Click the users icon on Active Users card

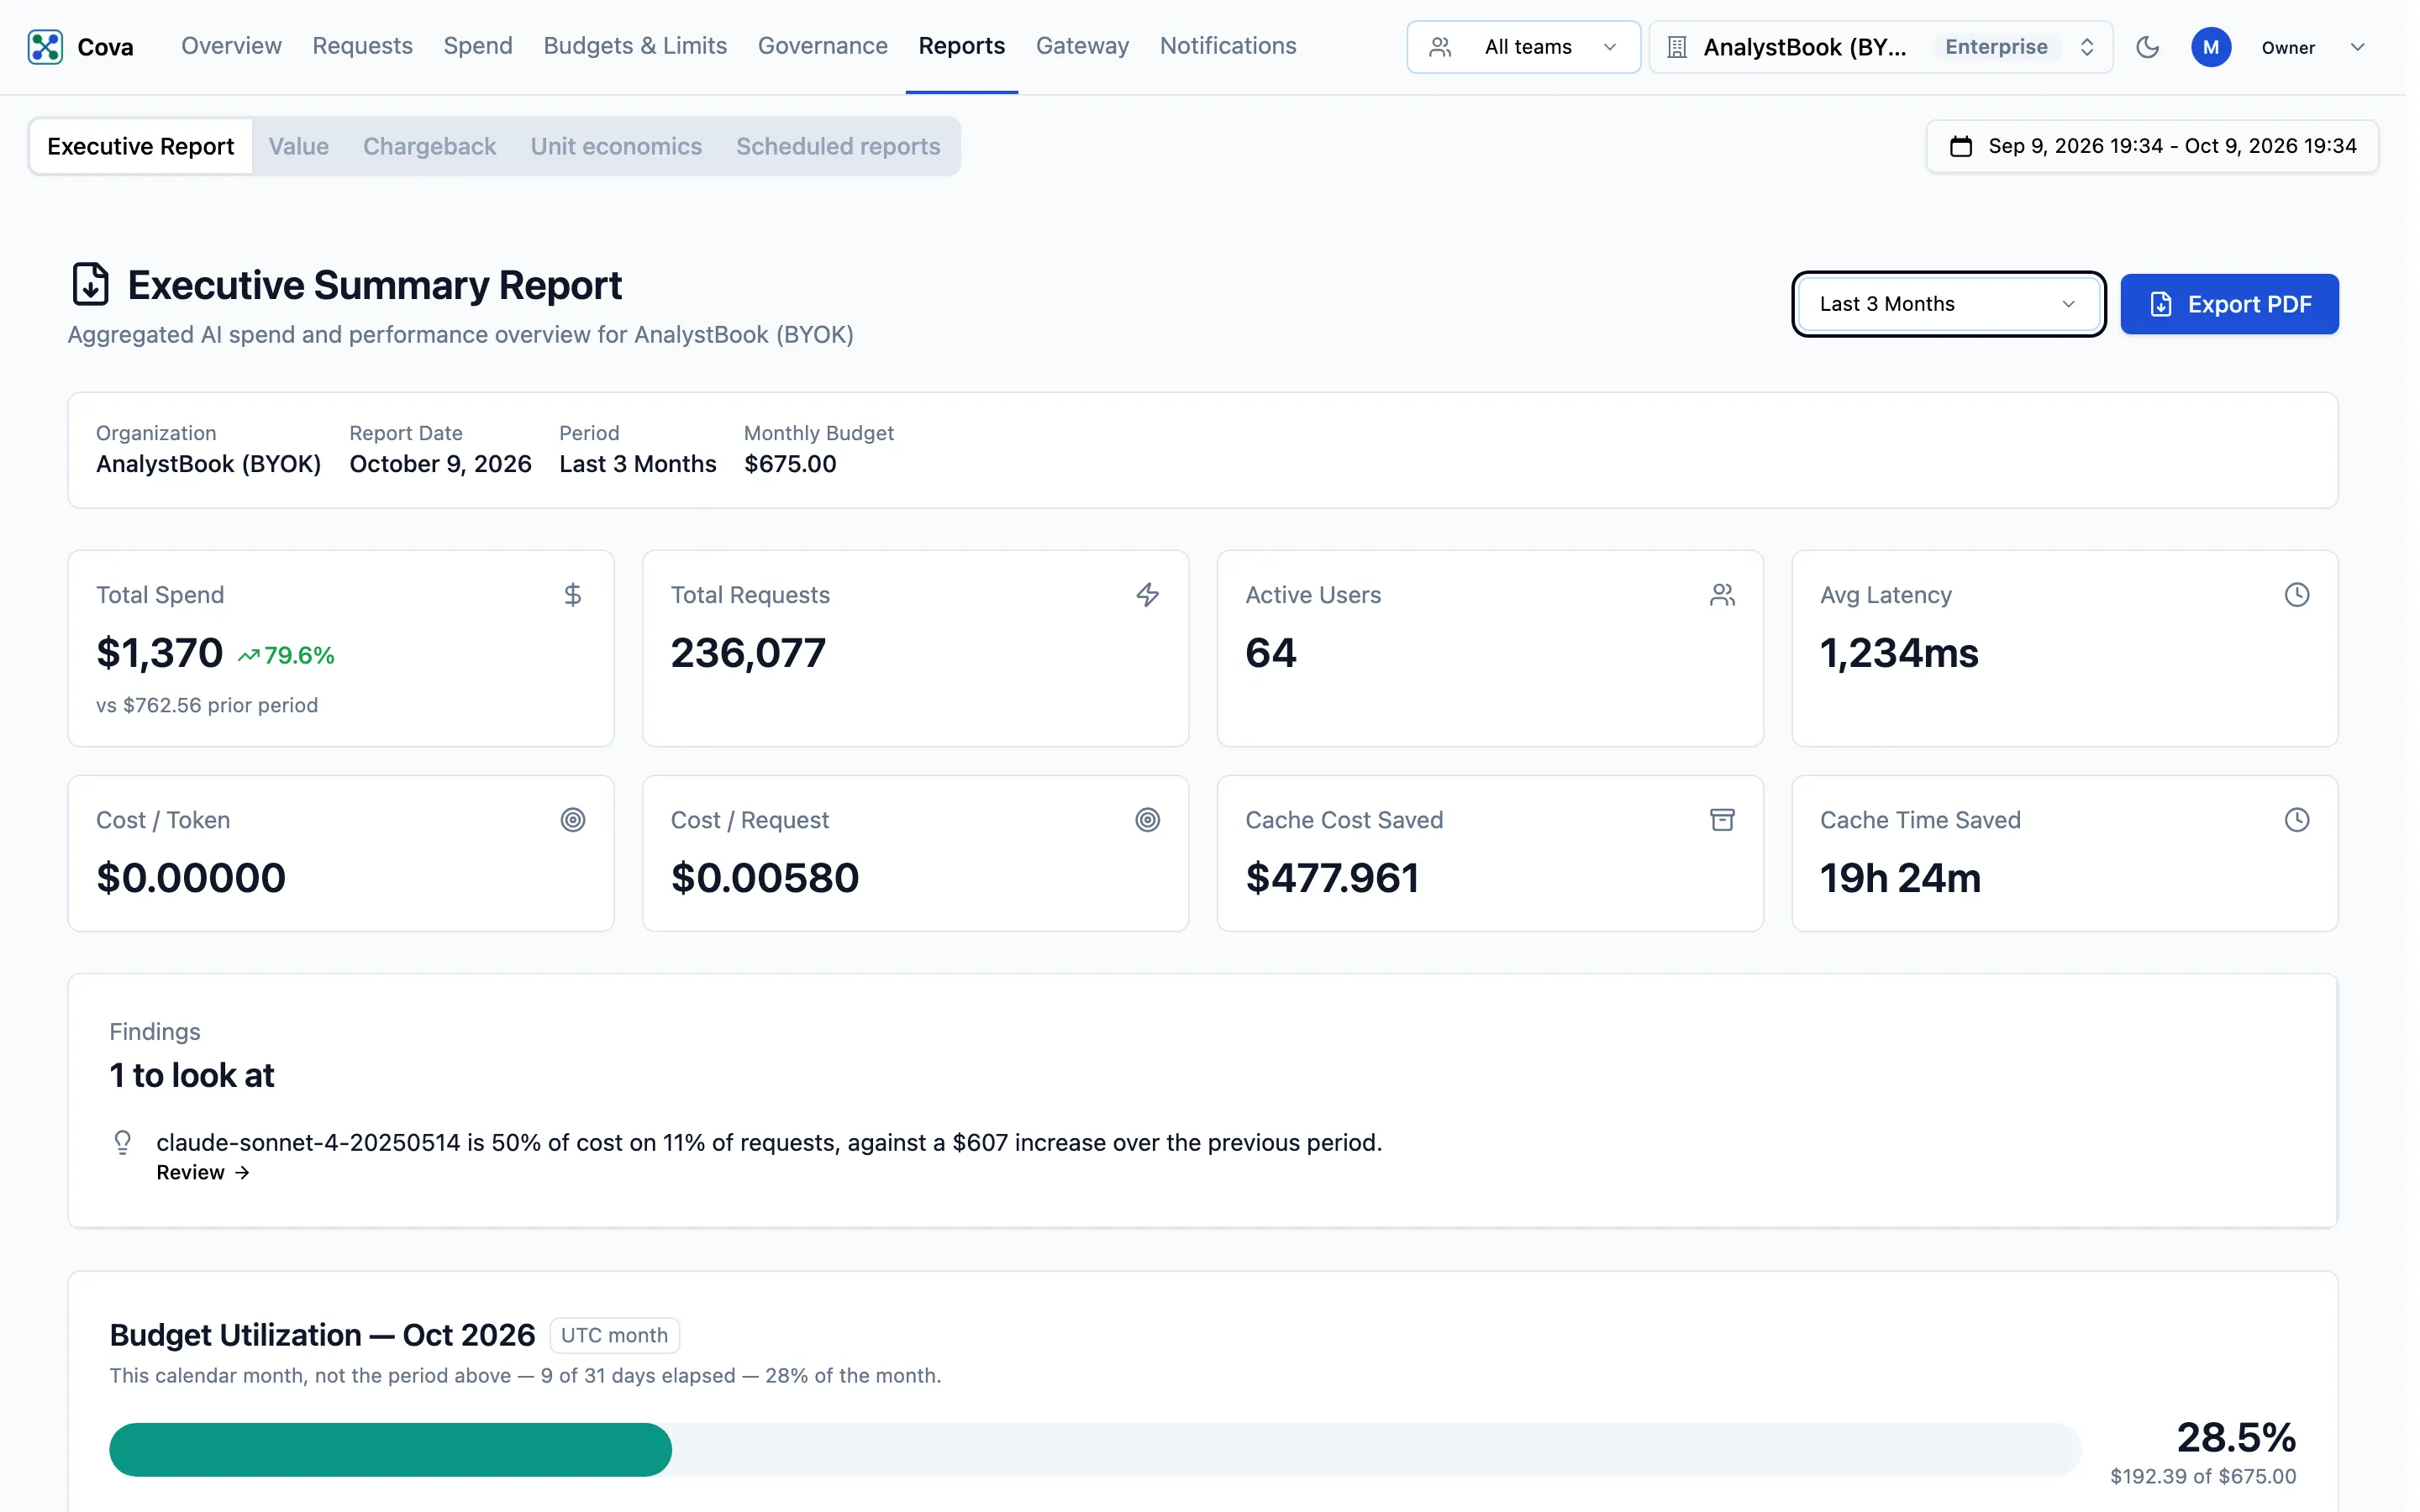click(x=1722, y=595)
